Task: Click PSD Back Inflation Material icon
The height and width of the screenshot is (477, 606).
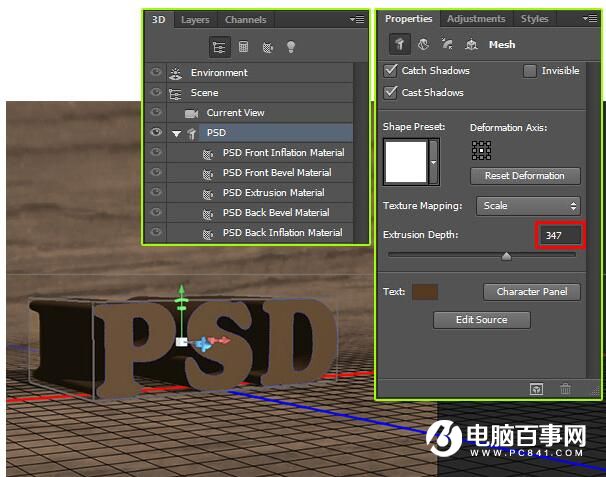Action: pyautogui.click(x=208, y=234)
